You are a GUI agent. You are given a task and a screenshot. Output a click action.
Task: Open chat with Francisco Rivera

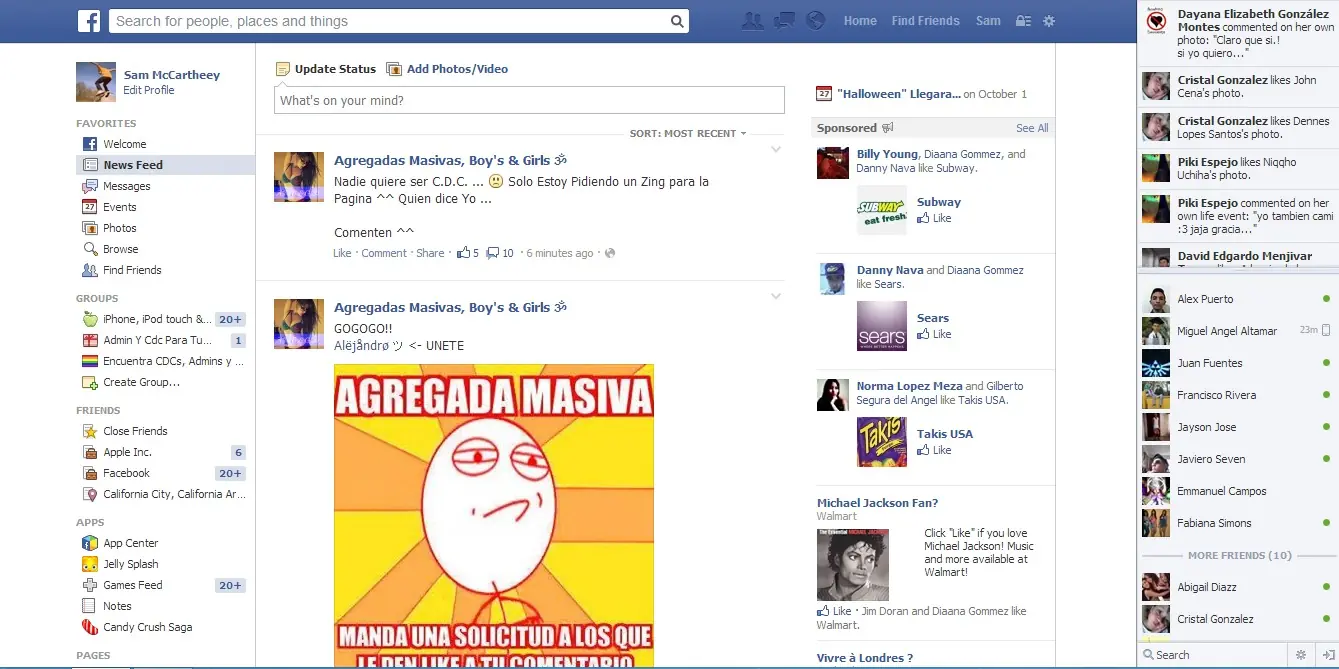tap(1238, 395)
